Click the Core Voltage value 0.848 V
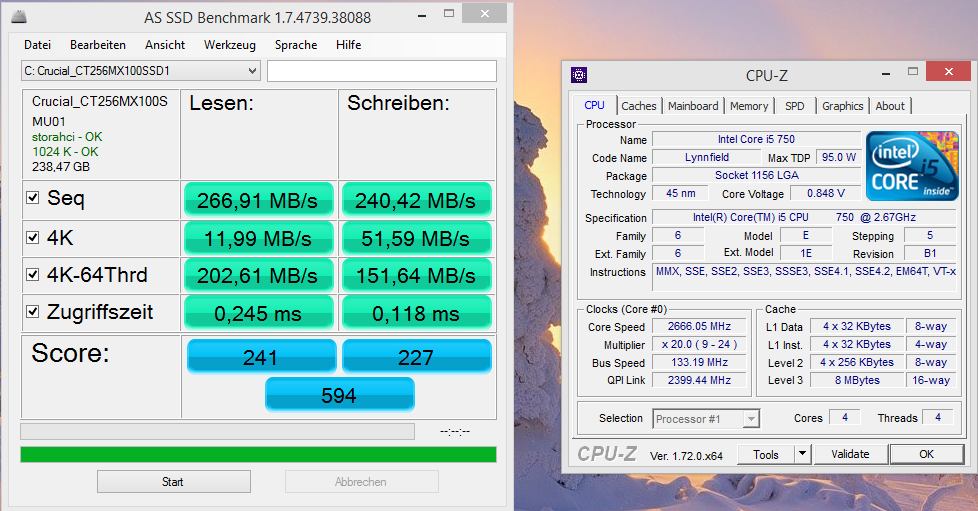The width and height of the screenshot is (978, 511). click(x=825, y=193)
